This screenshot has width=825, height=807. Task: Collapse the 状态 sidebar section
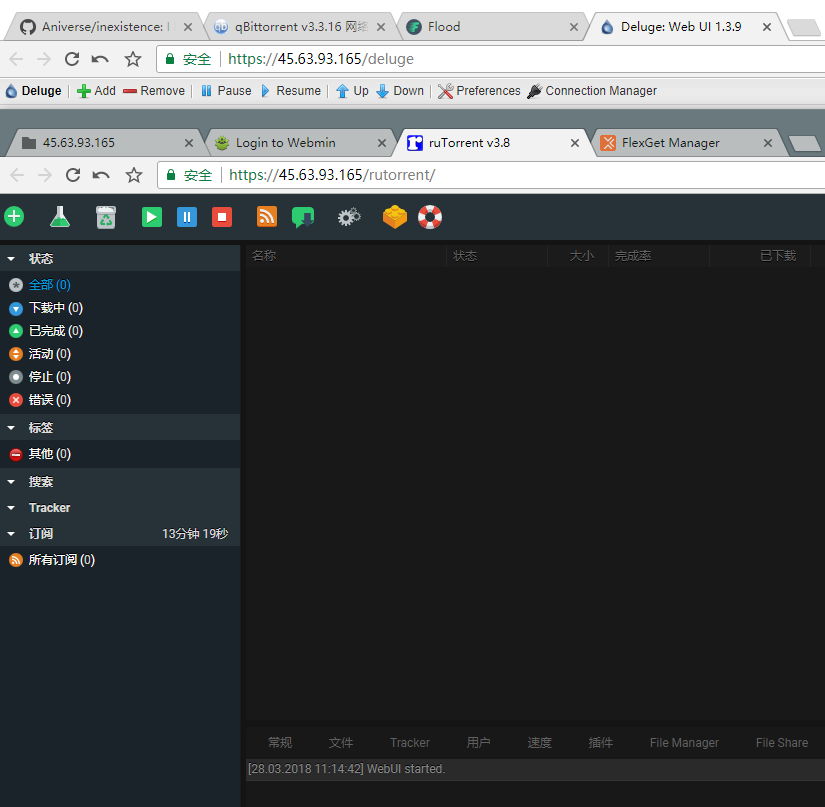tap(11, 259)
